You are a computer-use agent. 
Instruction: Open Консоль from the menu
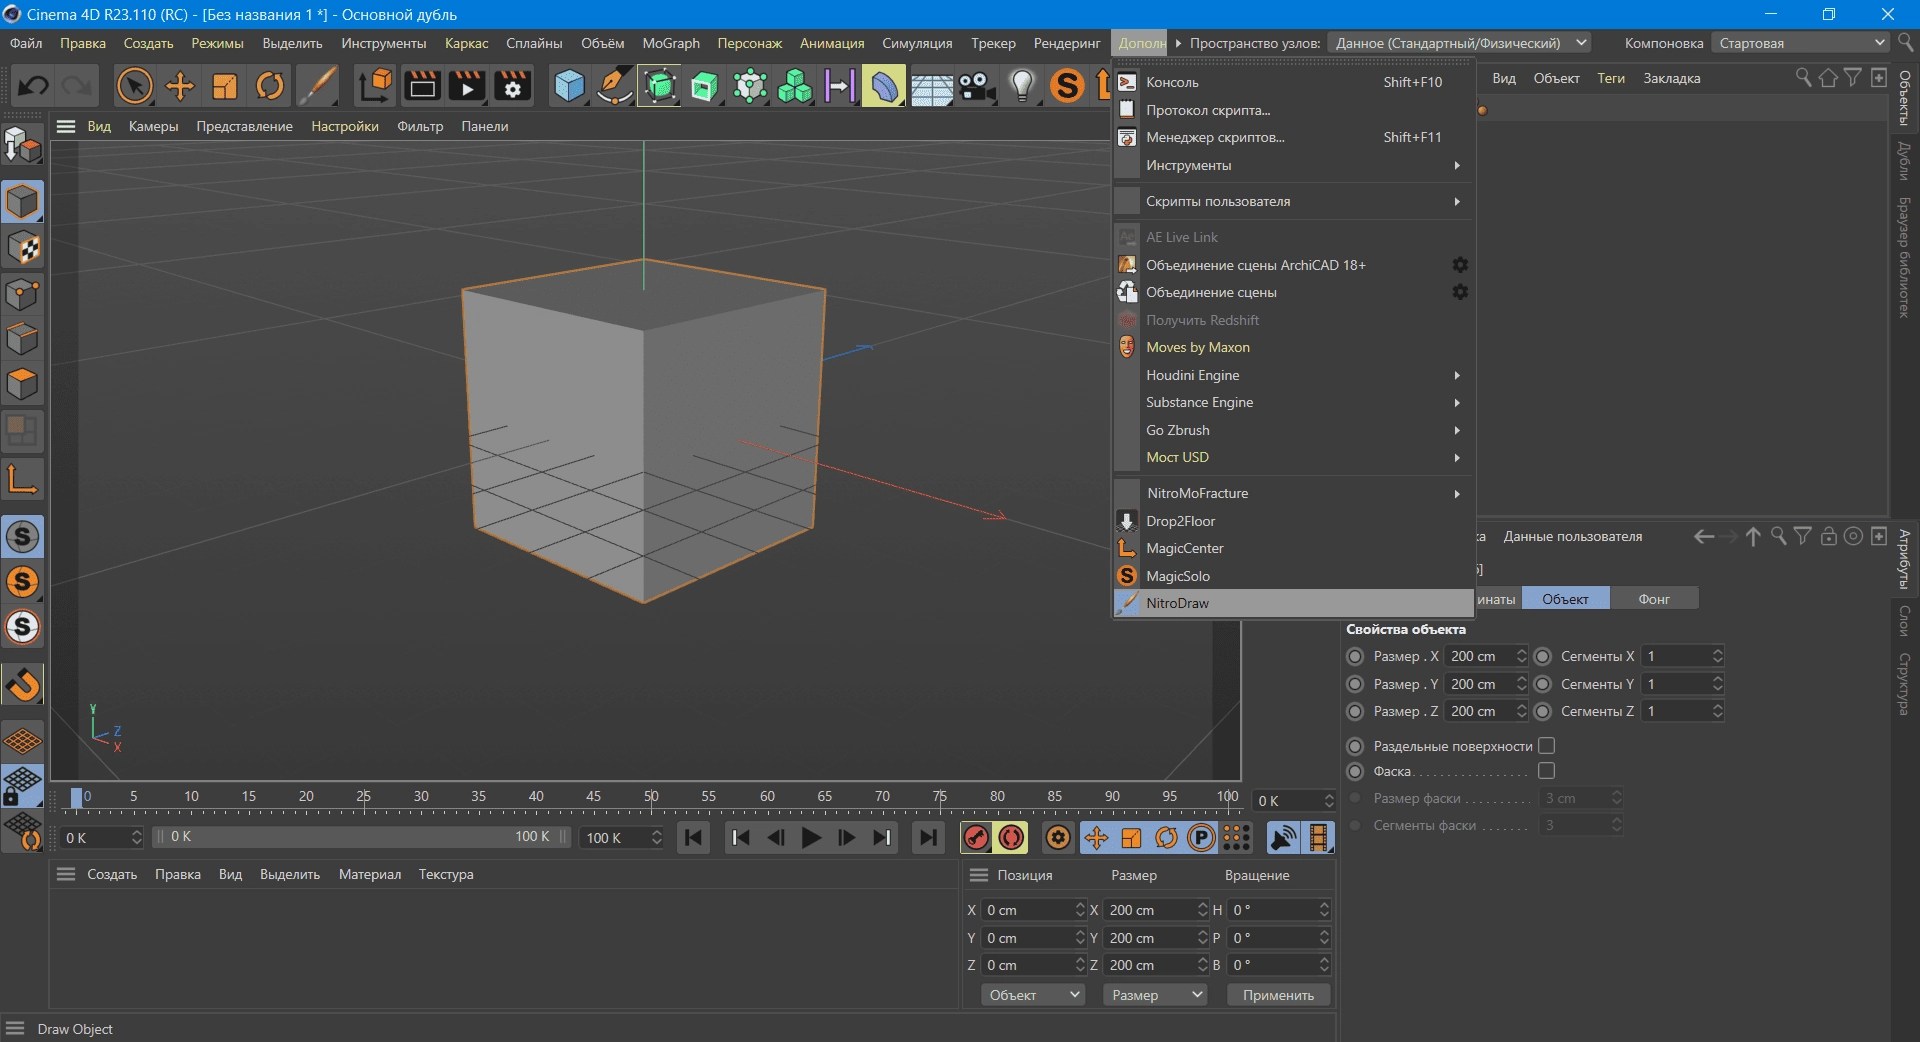(x=1294, y=82)
